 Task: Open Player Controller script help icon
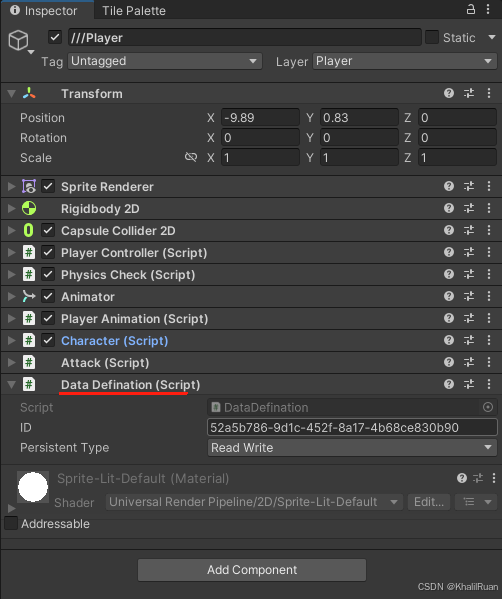pyautogui.click(x=449, y=253)
